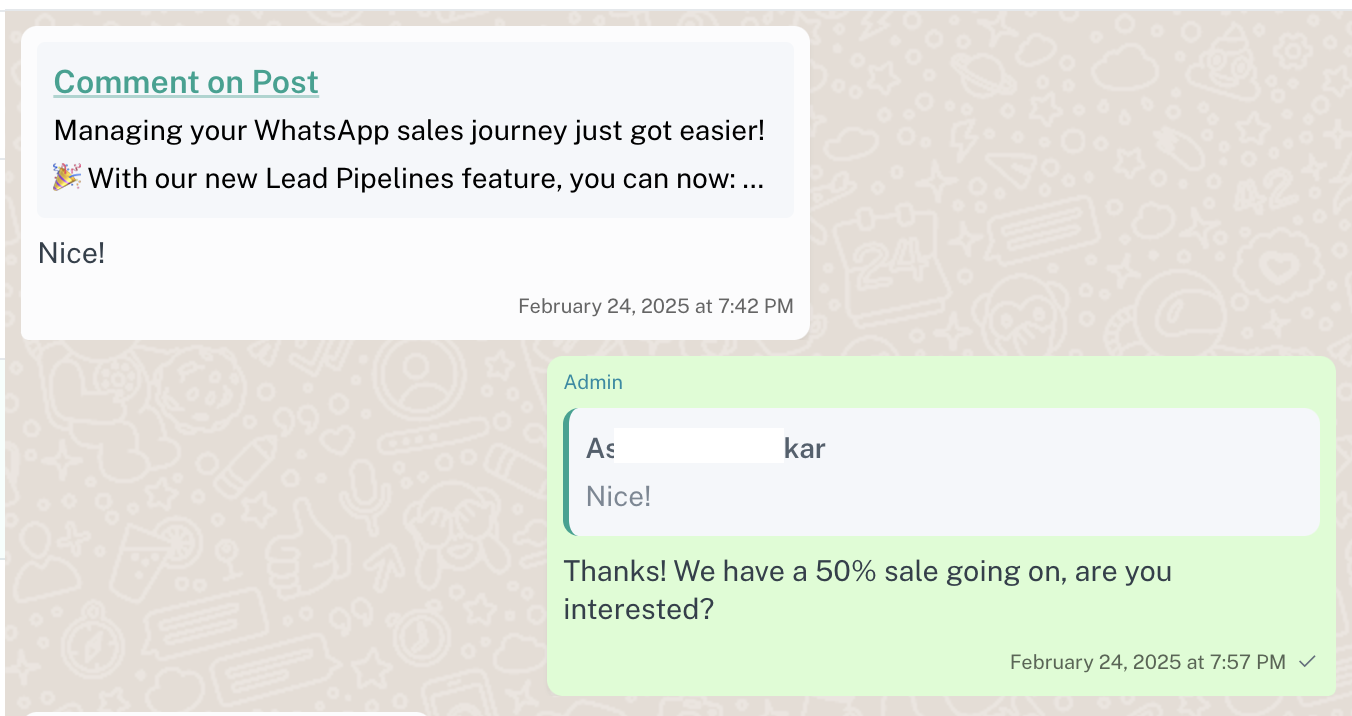This screenshot has height=716, width=1352.
Task: Click the party popper emoji
Action: point(67,178)
